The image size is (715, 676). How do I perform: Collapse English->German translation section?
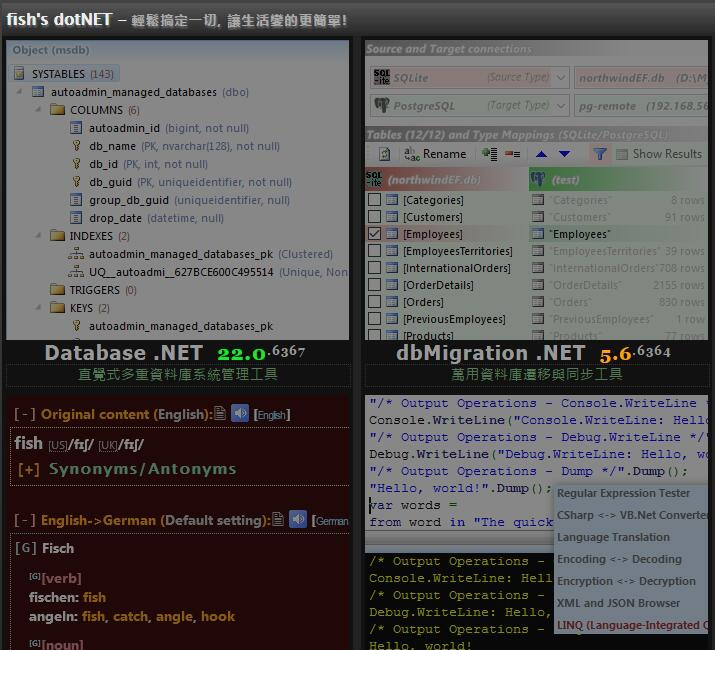(x=24, y=520)
